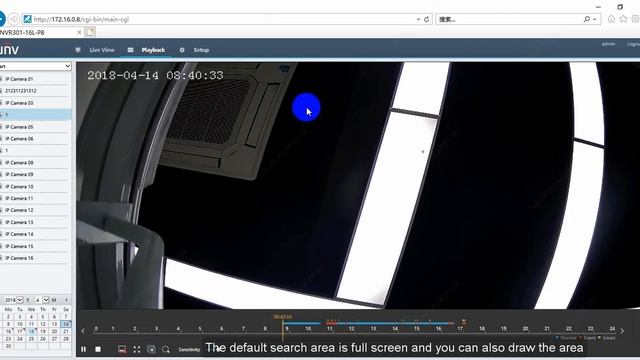Screen dimensions: 640x360
Task: Select camera 212311231312
Action: click(36, 91)
